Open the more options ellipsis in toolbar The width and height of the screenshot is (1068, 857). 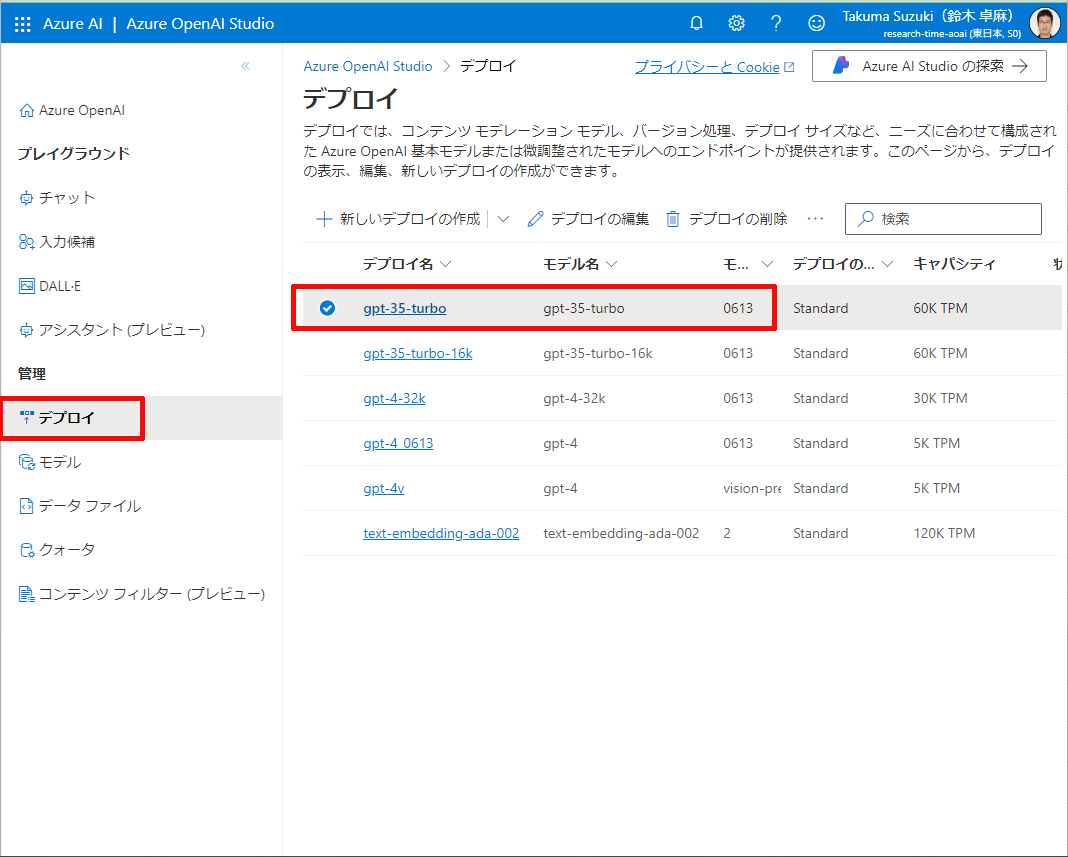click(816, 219)
